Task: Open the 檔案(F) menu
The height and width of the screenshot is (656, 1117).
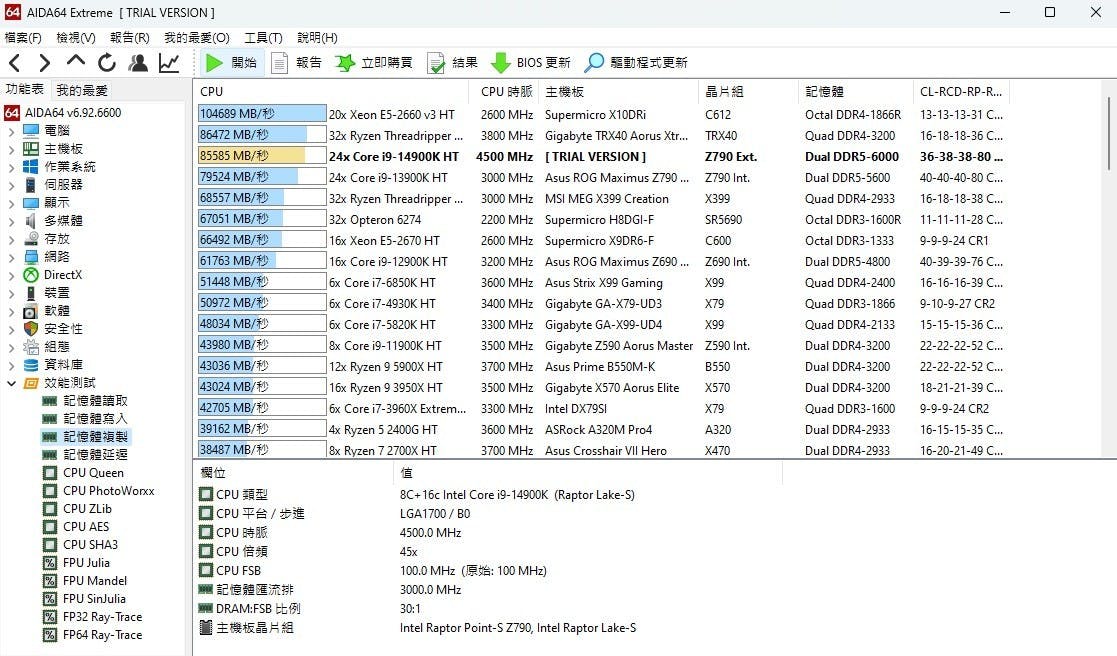Action: point(23,38)
